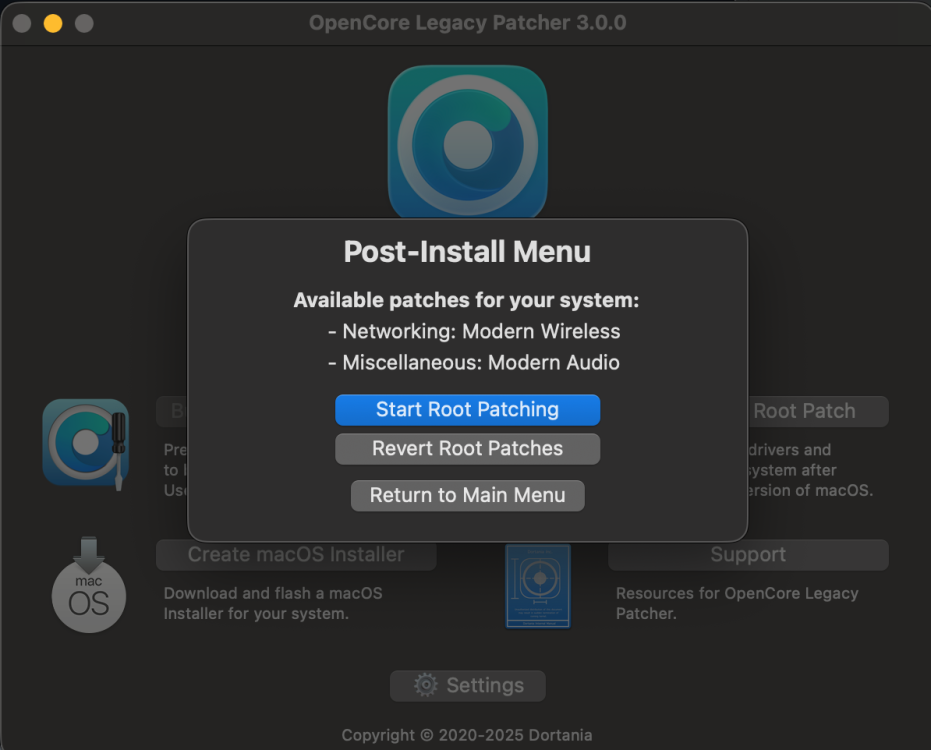This screenshot has width=931, height=750.
Task: Select Revert Root Patches
Action: (x=467, y=448)
